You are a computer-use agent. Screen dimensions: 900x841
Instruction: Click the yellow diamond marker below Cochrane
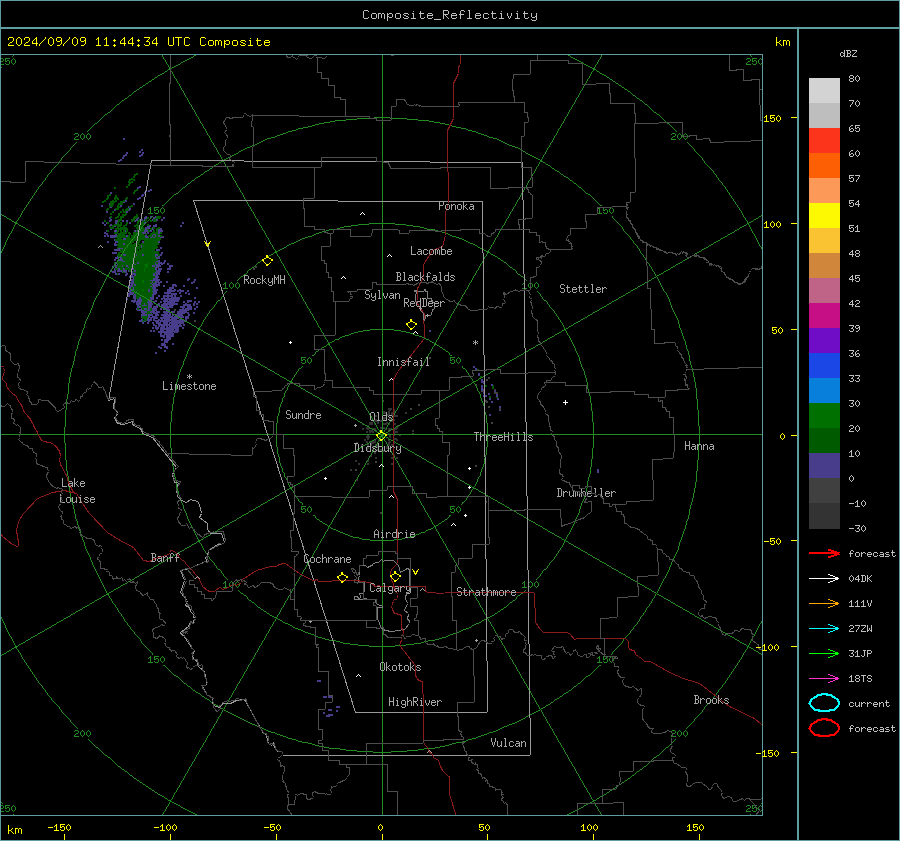point(342,578)
